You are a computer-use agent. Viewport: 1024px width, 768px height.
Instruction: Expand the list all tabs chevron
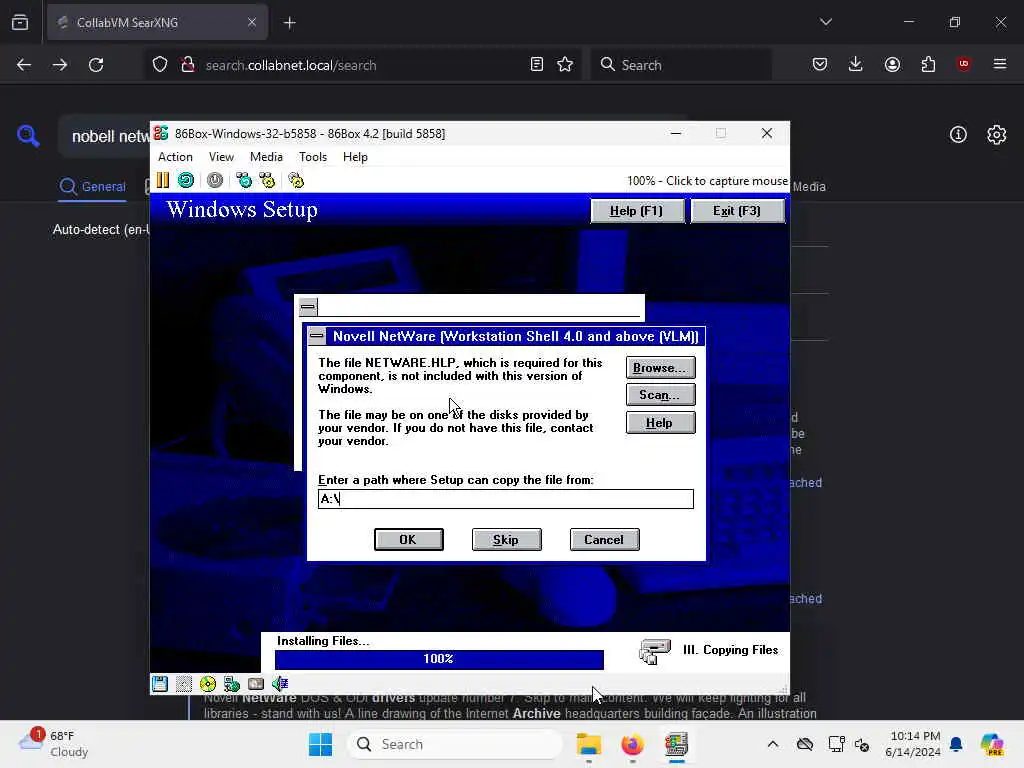[826, 22]
